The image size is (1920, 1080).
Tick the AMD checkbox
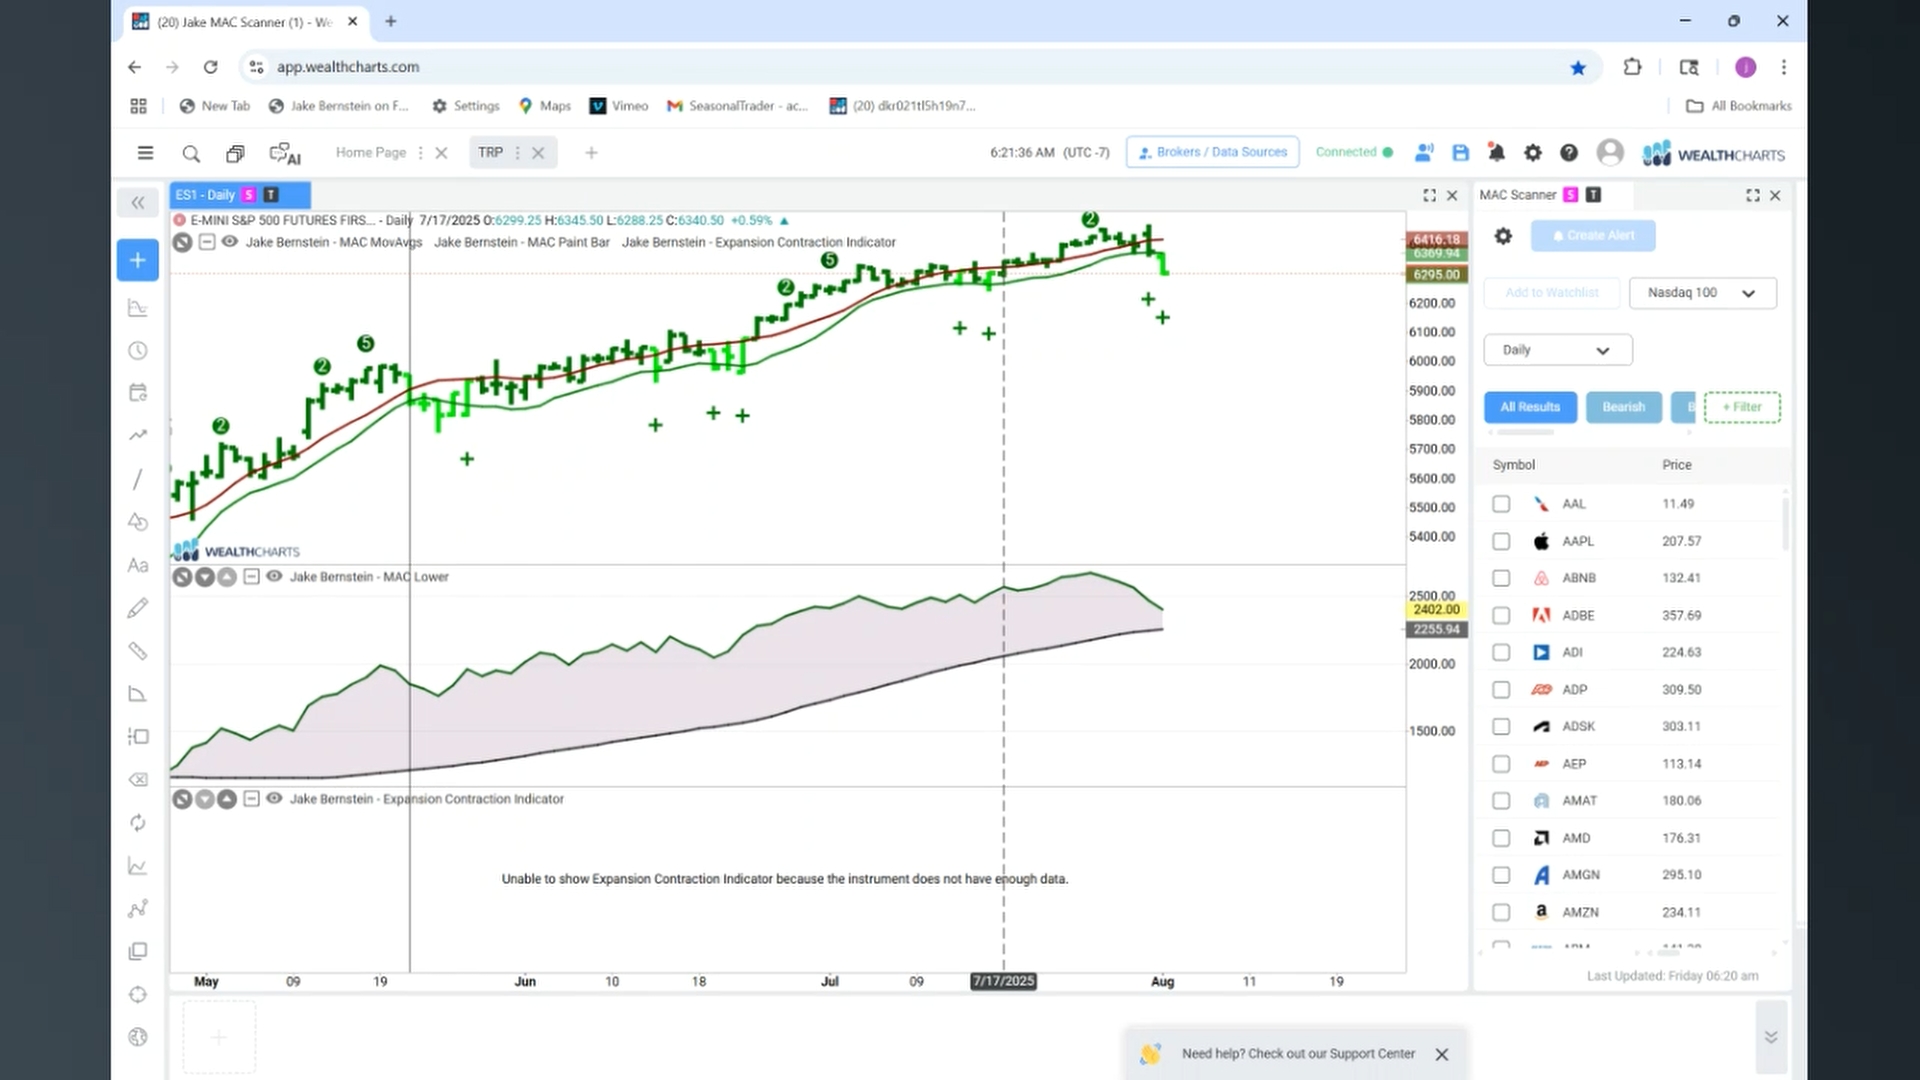tap(1501, 838)
